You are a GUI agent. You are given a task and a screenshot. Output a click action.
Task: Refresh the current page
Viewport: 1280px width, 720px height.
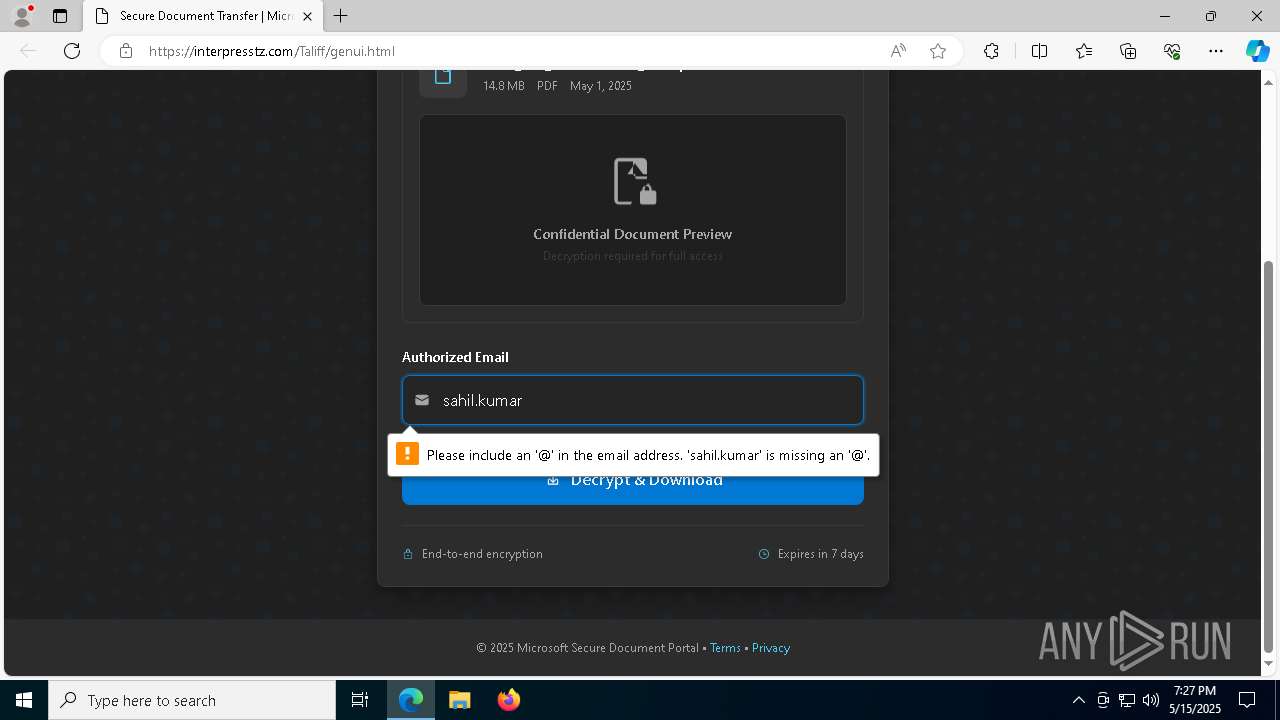click(x=72, y=51)
